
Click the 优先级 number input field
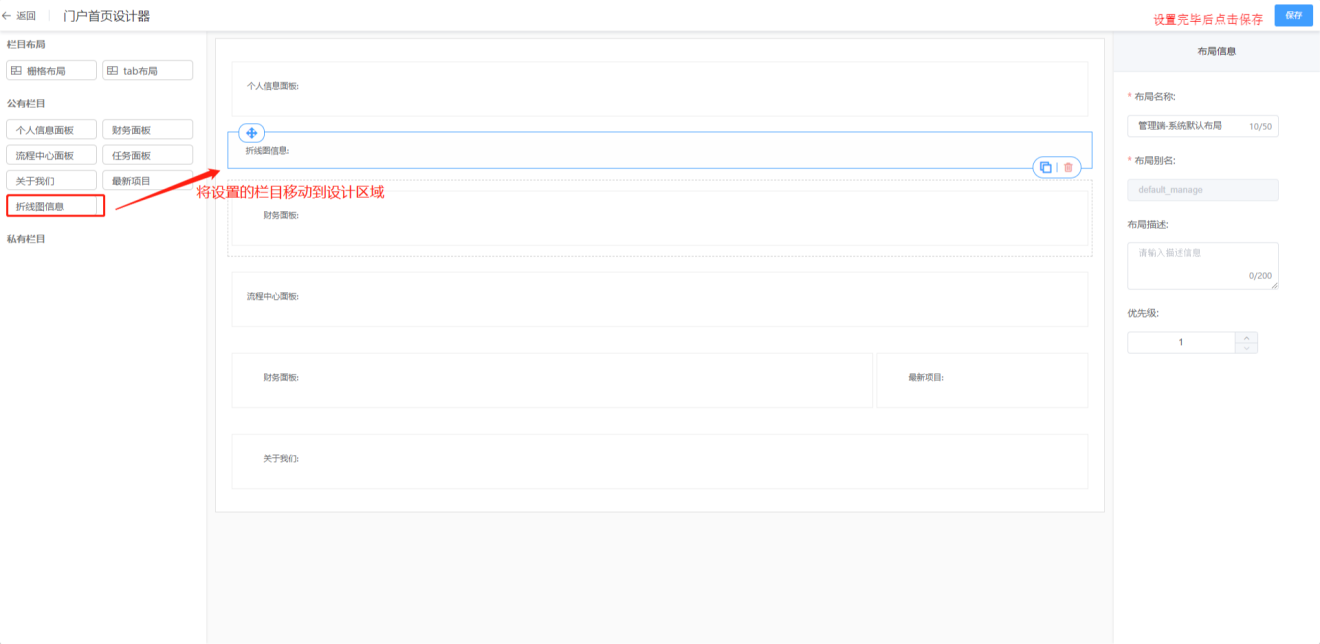1181,342
